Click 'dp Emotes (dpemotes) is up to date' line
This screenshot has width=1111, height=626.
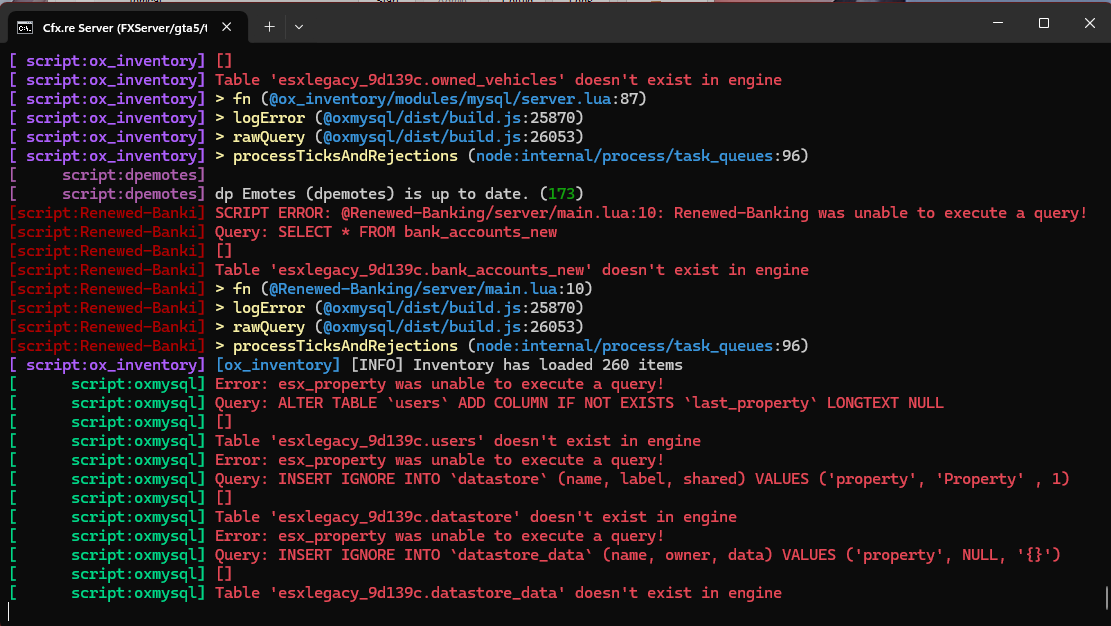coord(399,194)
